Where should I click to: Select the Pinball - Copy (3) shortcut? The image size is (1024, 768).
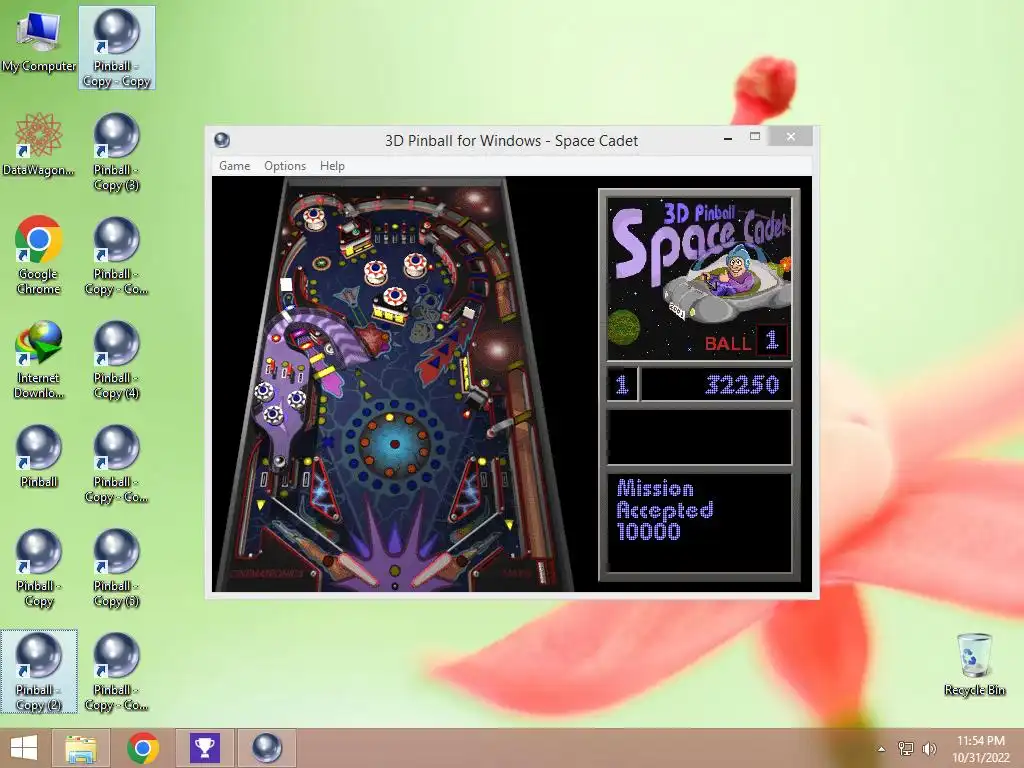click(117, 152)
